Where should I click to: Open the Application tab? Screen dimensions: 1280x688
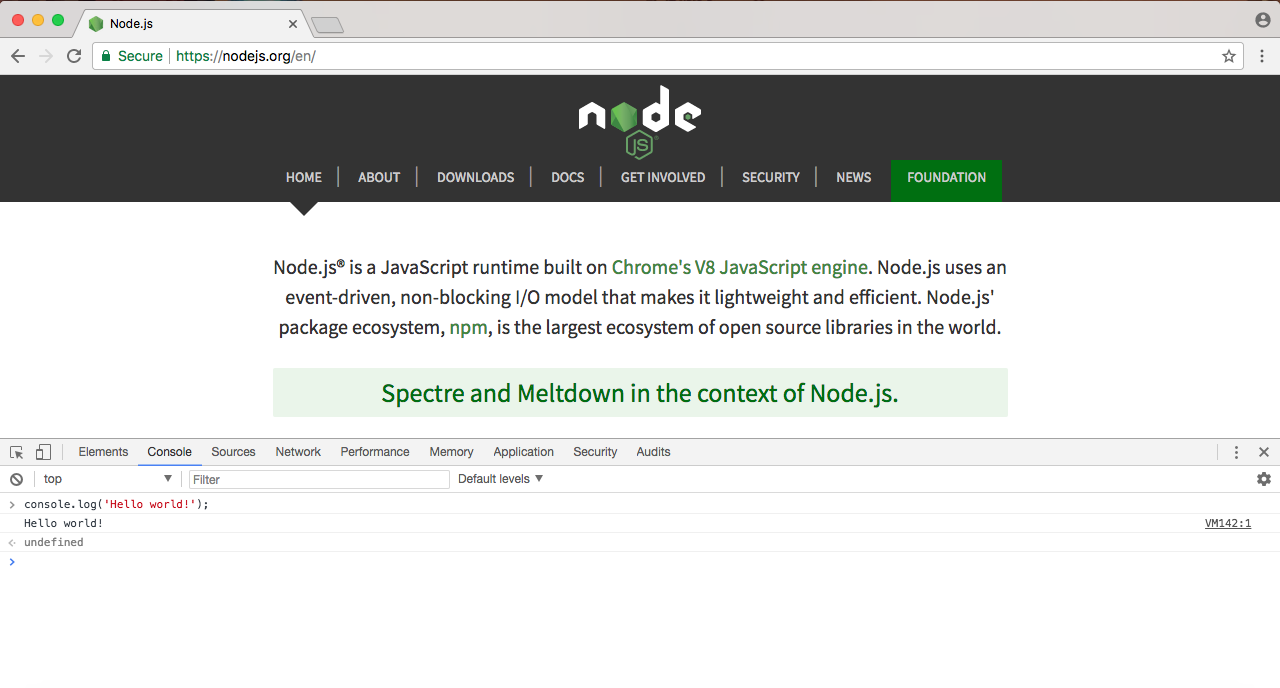click(x=523, y=452)
